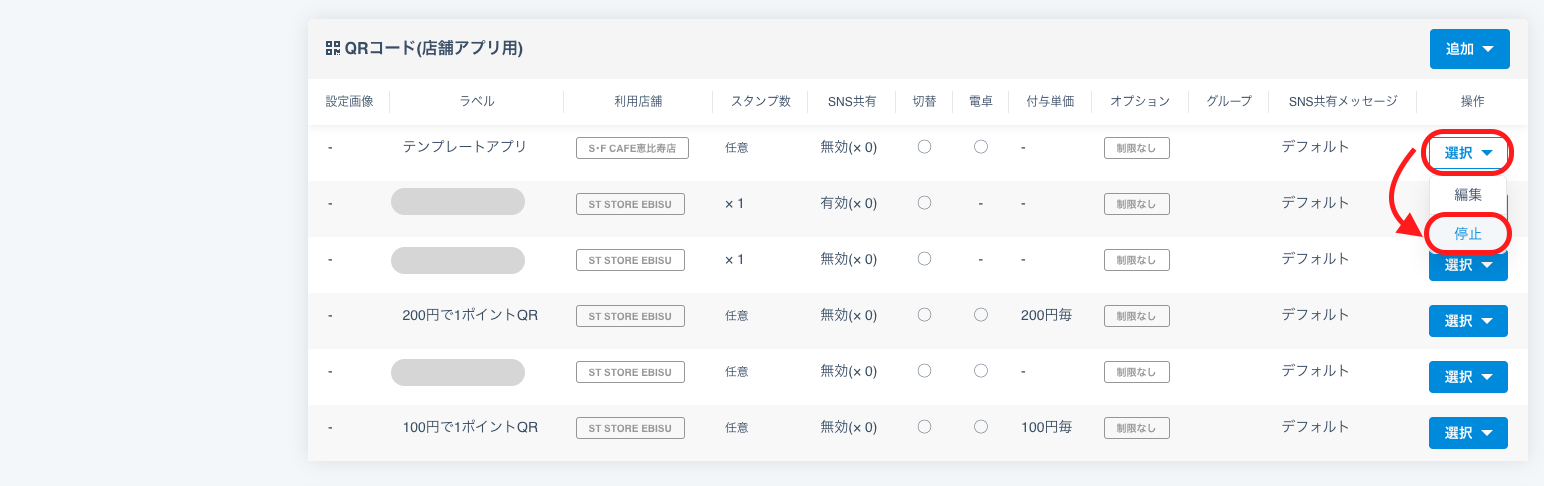
Task: Toggle 切替 circle in 100円で1ポイントQR row
Action: pyautogui.click(x=924, y=427)
